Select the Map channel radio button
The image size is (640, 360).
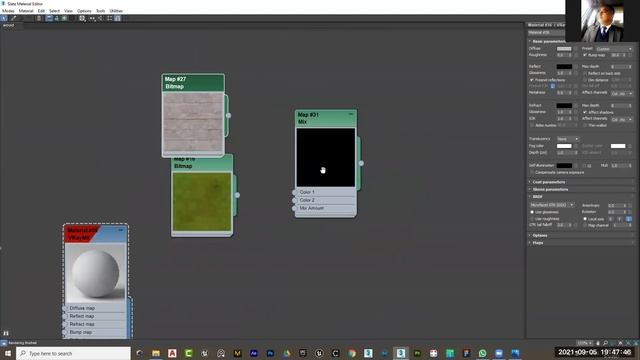[585, 225]
